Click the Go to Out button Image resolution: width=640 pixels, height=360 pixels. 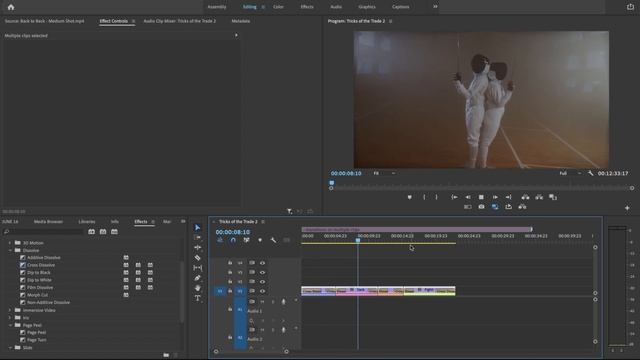[x=509, y=197]
